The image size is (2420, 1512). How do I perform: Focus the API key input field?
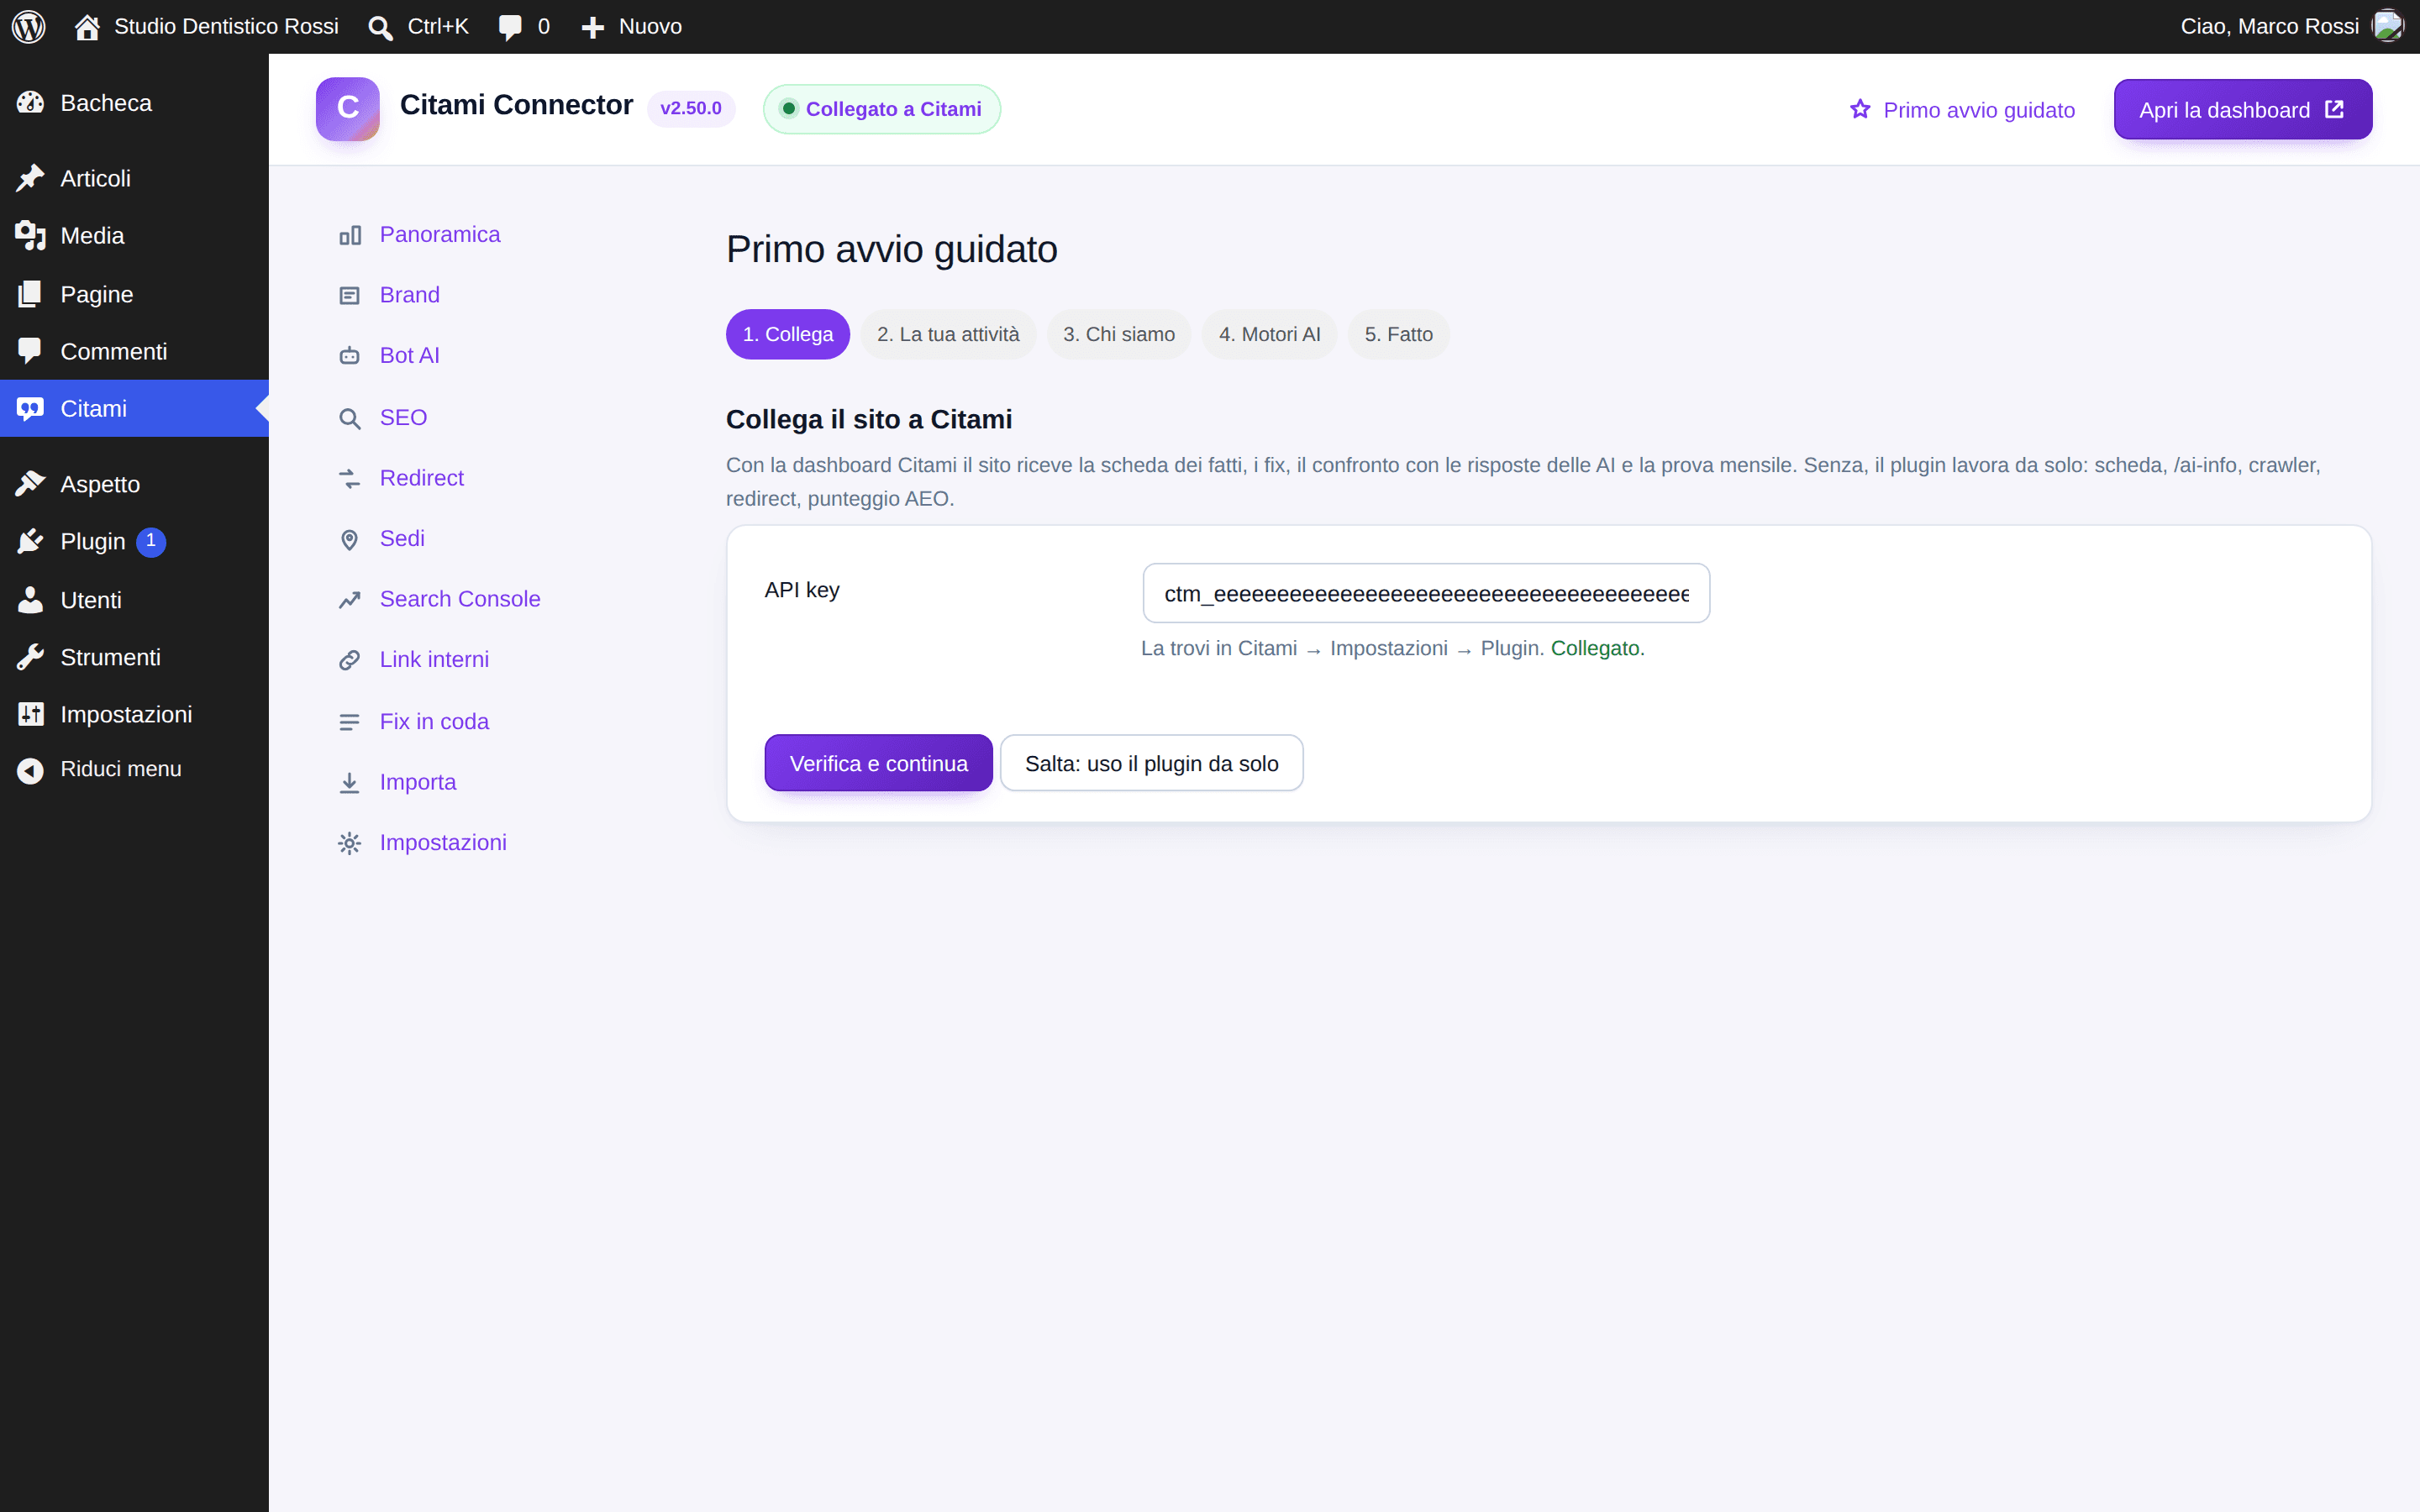pyautogui.click(x=1426, y=593)
